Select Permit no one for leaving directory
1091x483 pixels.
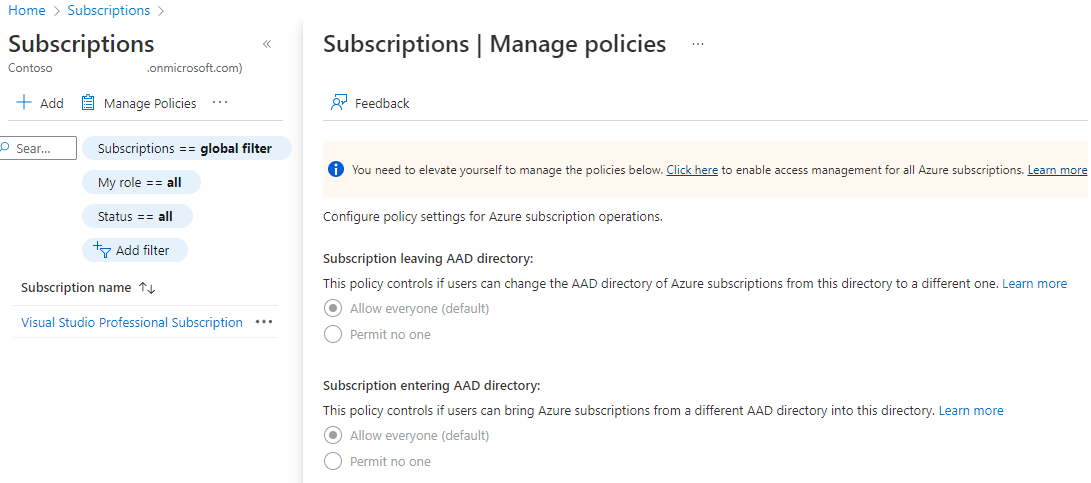333,334
